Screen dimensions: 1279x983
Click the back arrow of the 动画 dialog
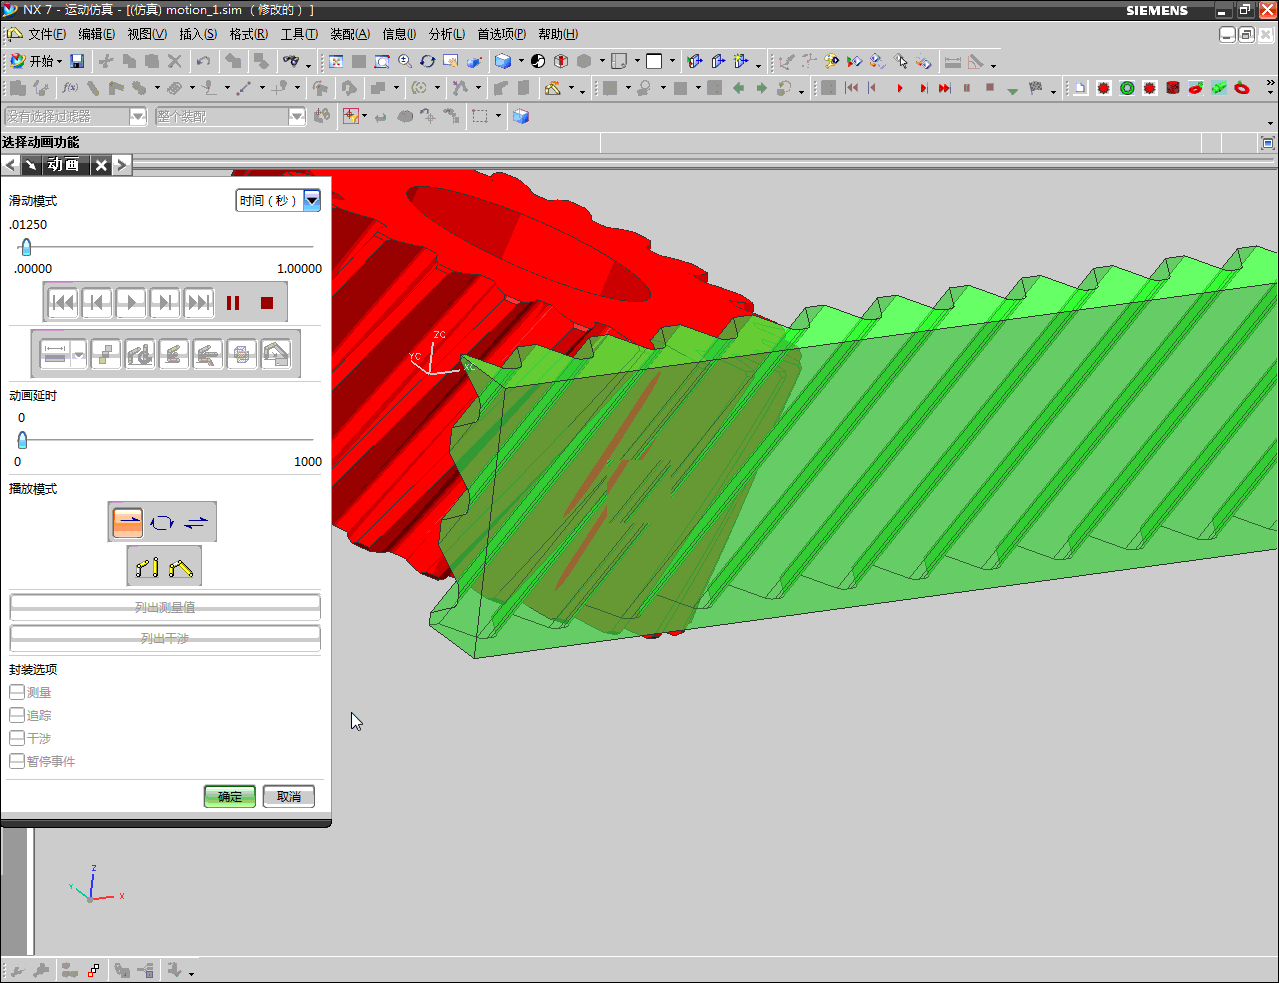point(11,165)
